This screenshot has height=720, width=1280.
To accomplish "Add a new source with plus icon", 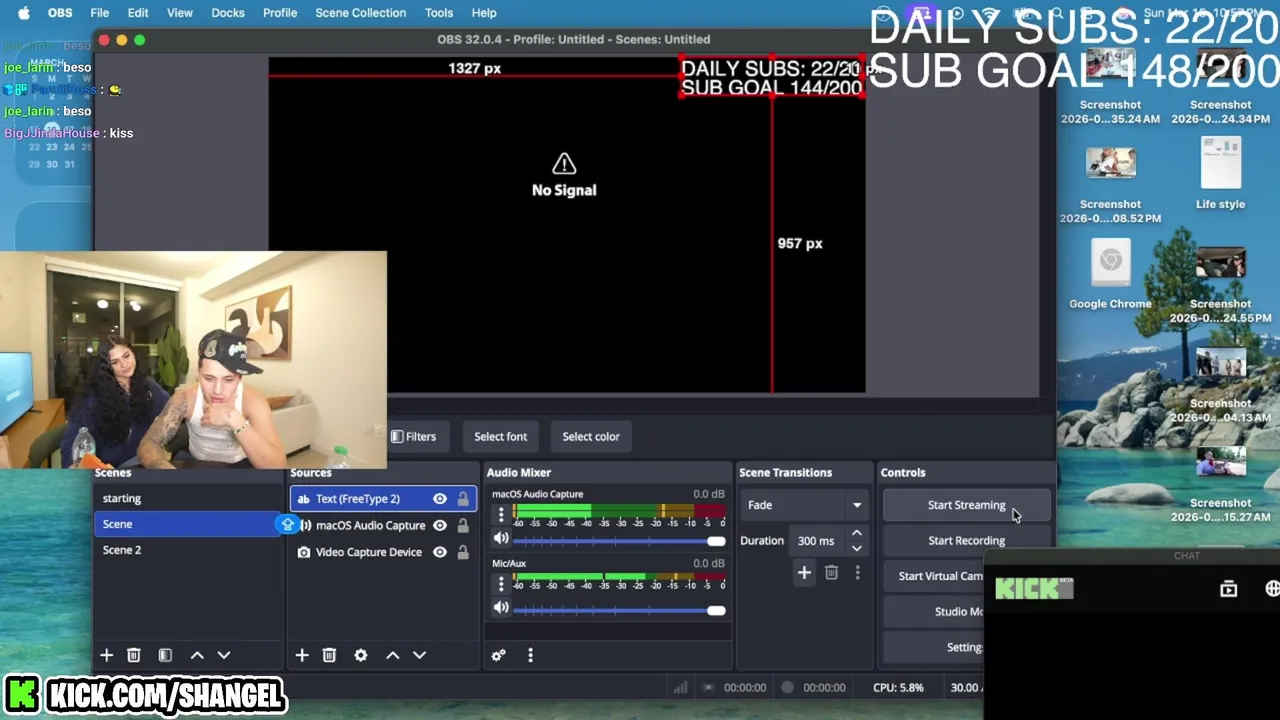I will click(x=302, y=655).
